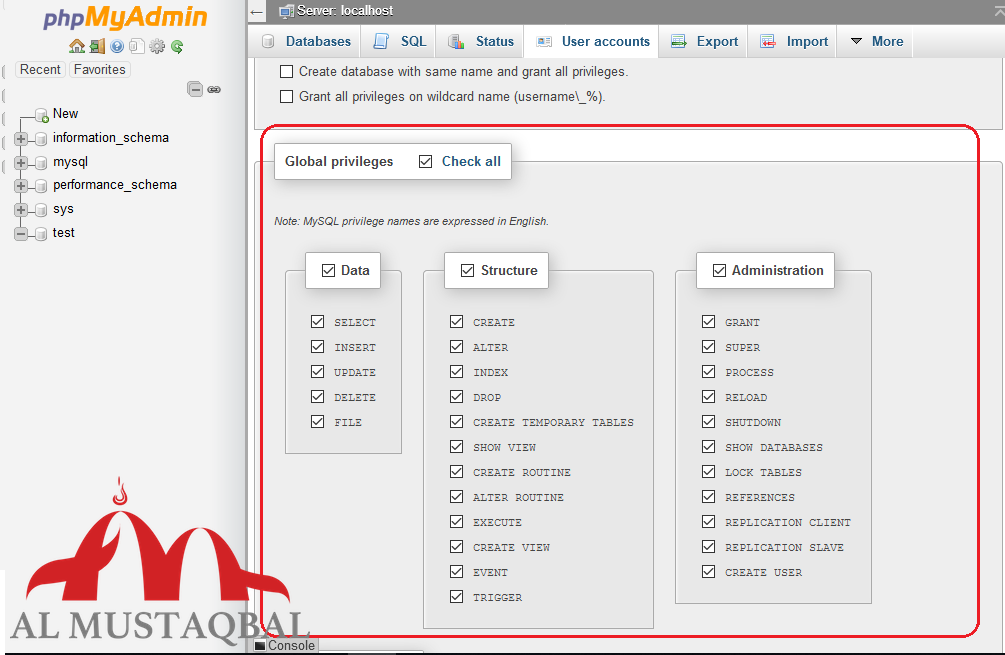Reload the navigation panel icon
The height and width of the screenshot is (655, 1005).
[178, 46]
